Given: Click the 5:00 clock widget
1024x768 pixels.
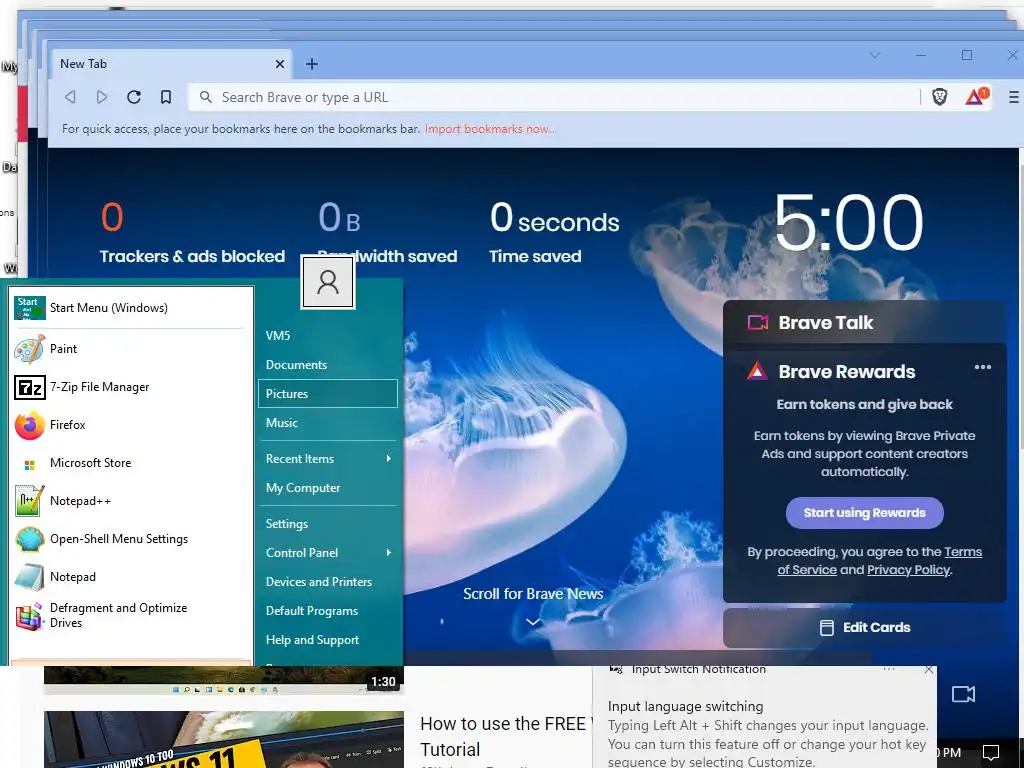Looking at the screenshot, I should (x=848, y=223).
